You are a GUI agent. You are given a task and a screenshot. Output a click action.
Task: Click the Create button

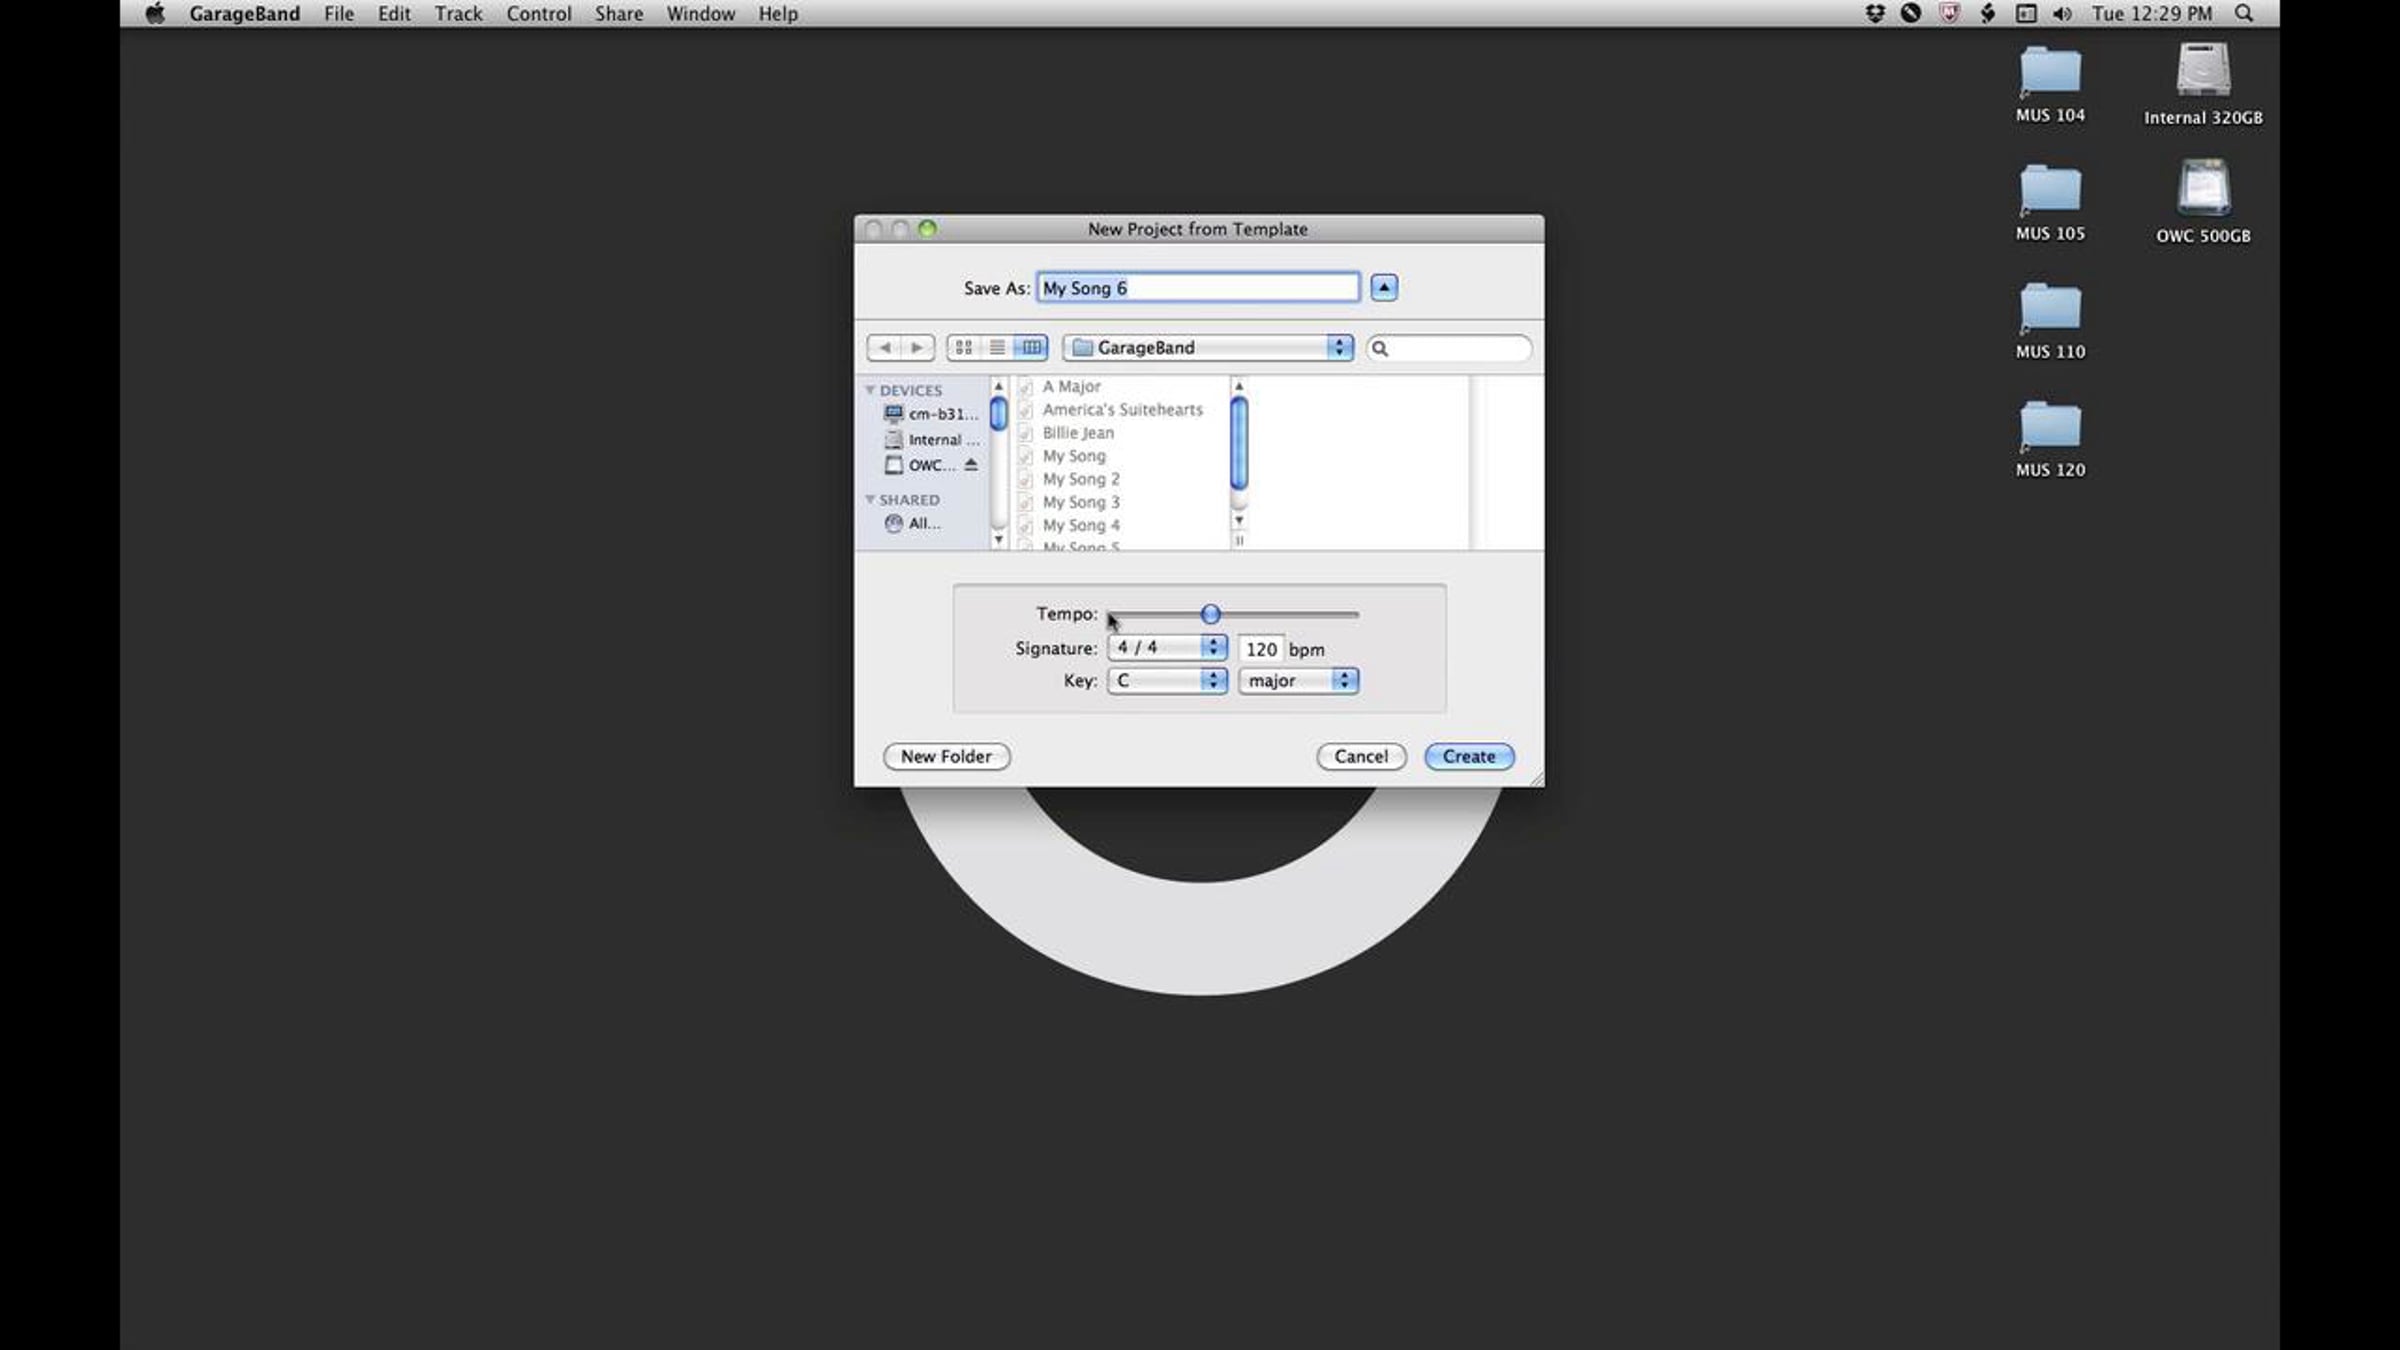pos(1468,756)
